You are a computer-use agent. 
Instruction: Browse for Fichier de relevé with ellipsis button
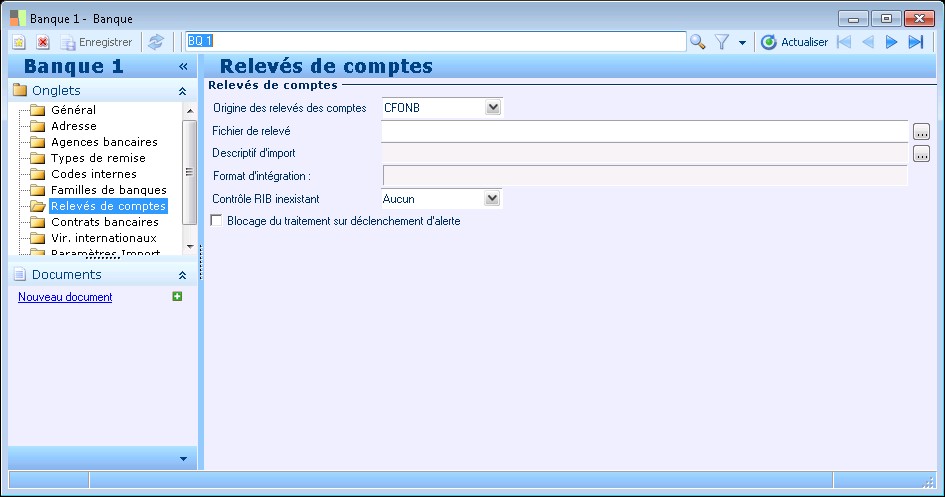coord(921,131)
